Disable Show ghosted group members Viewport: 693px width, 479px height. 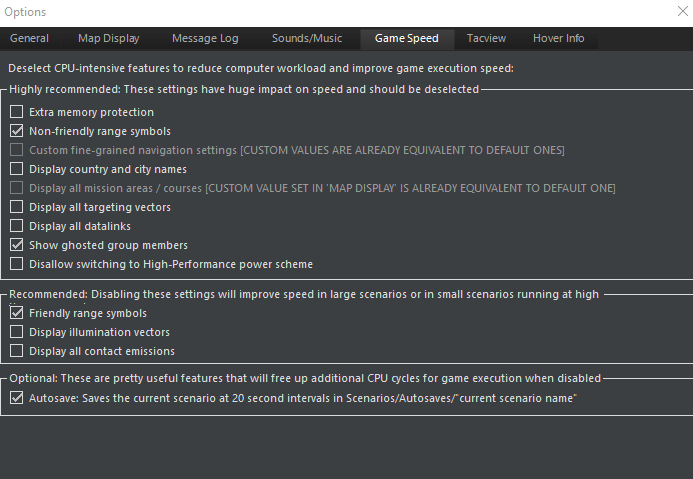click(x=17, y=246)
